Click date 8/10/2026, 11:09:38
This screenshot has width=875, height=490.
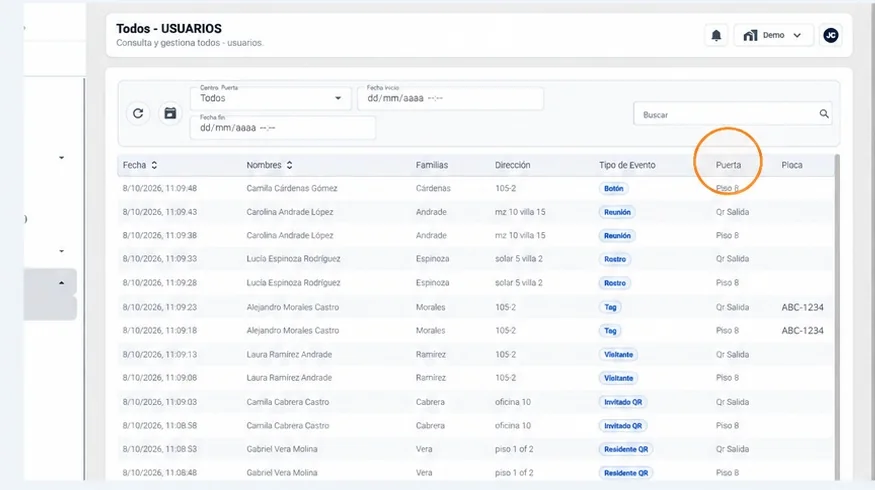(x=160, y=236)
